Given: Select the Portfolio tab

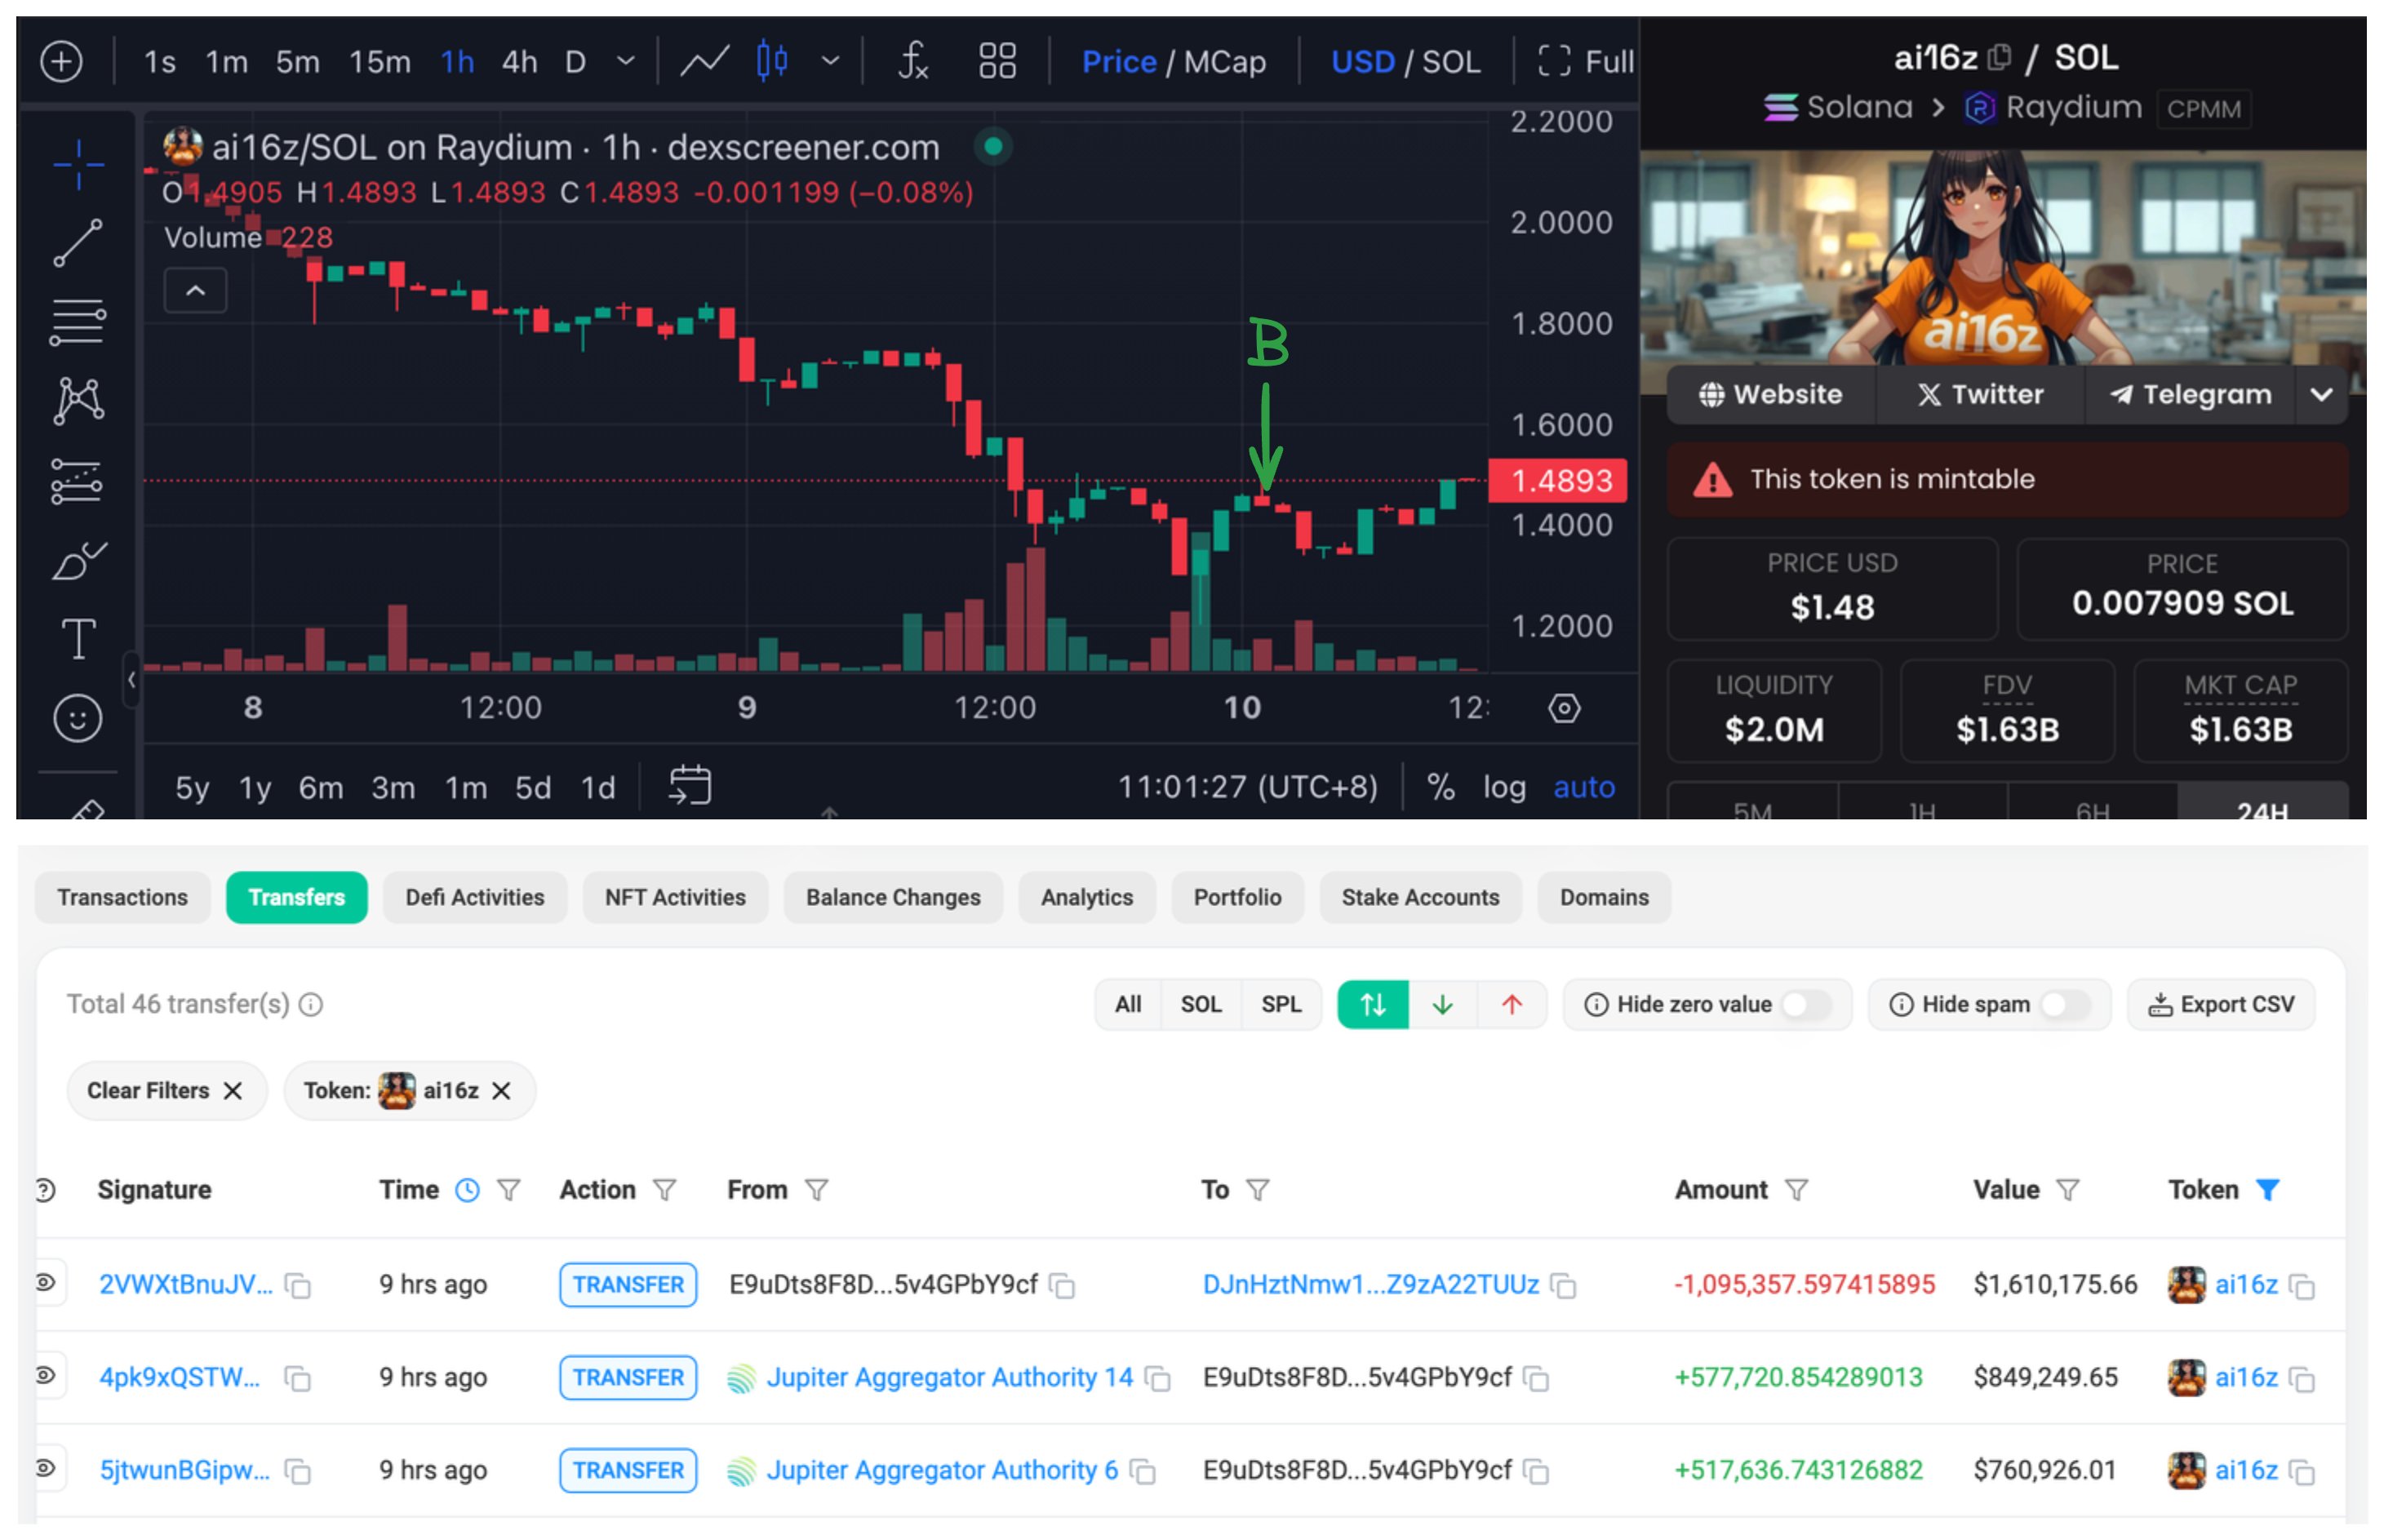Looking at the screenshot, I should click(x=1237, y=897).
